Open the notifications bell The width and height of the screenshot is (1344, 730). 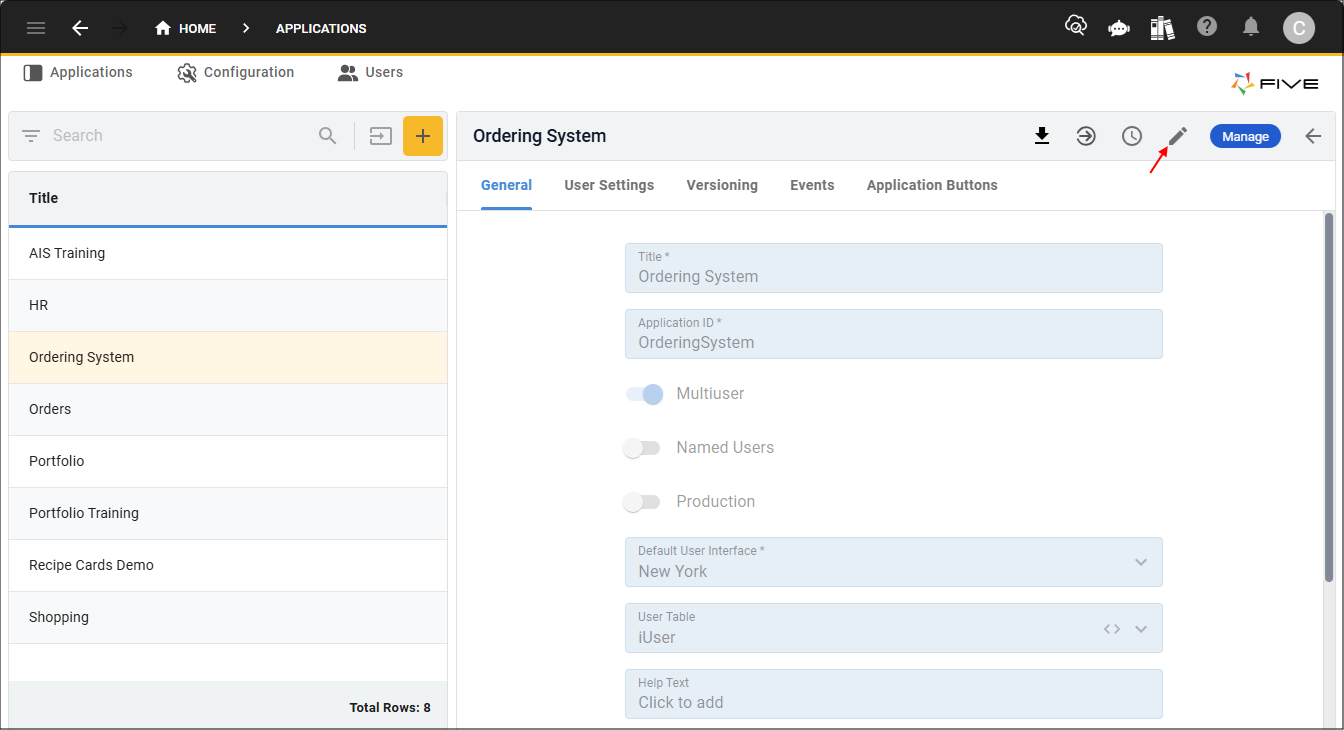[x=1251, y=27]
